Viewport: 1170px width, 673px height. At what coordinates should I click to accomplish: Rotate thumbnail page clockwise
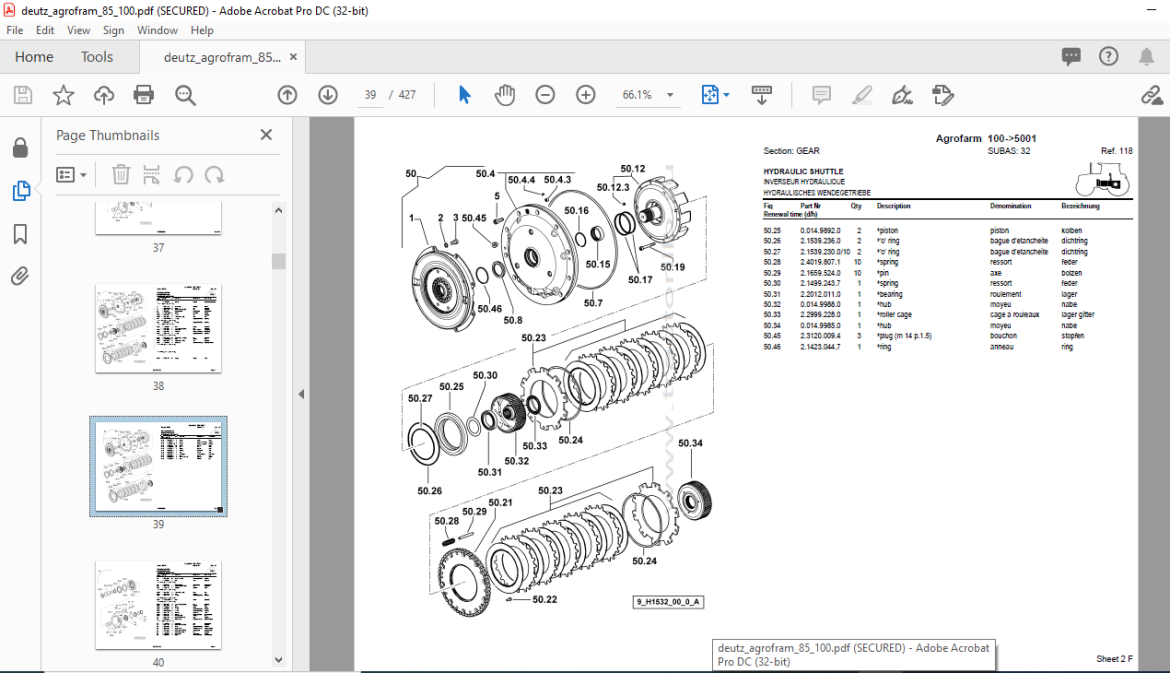215,175
